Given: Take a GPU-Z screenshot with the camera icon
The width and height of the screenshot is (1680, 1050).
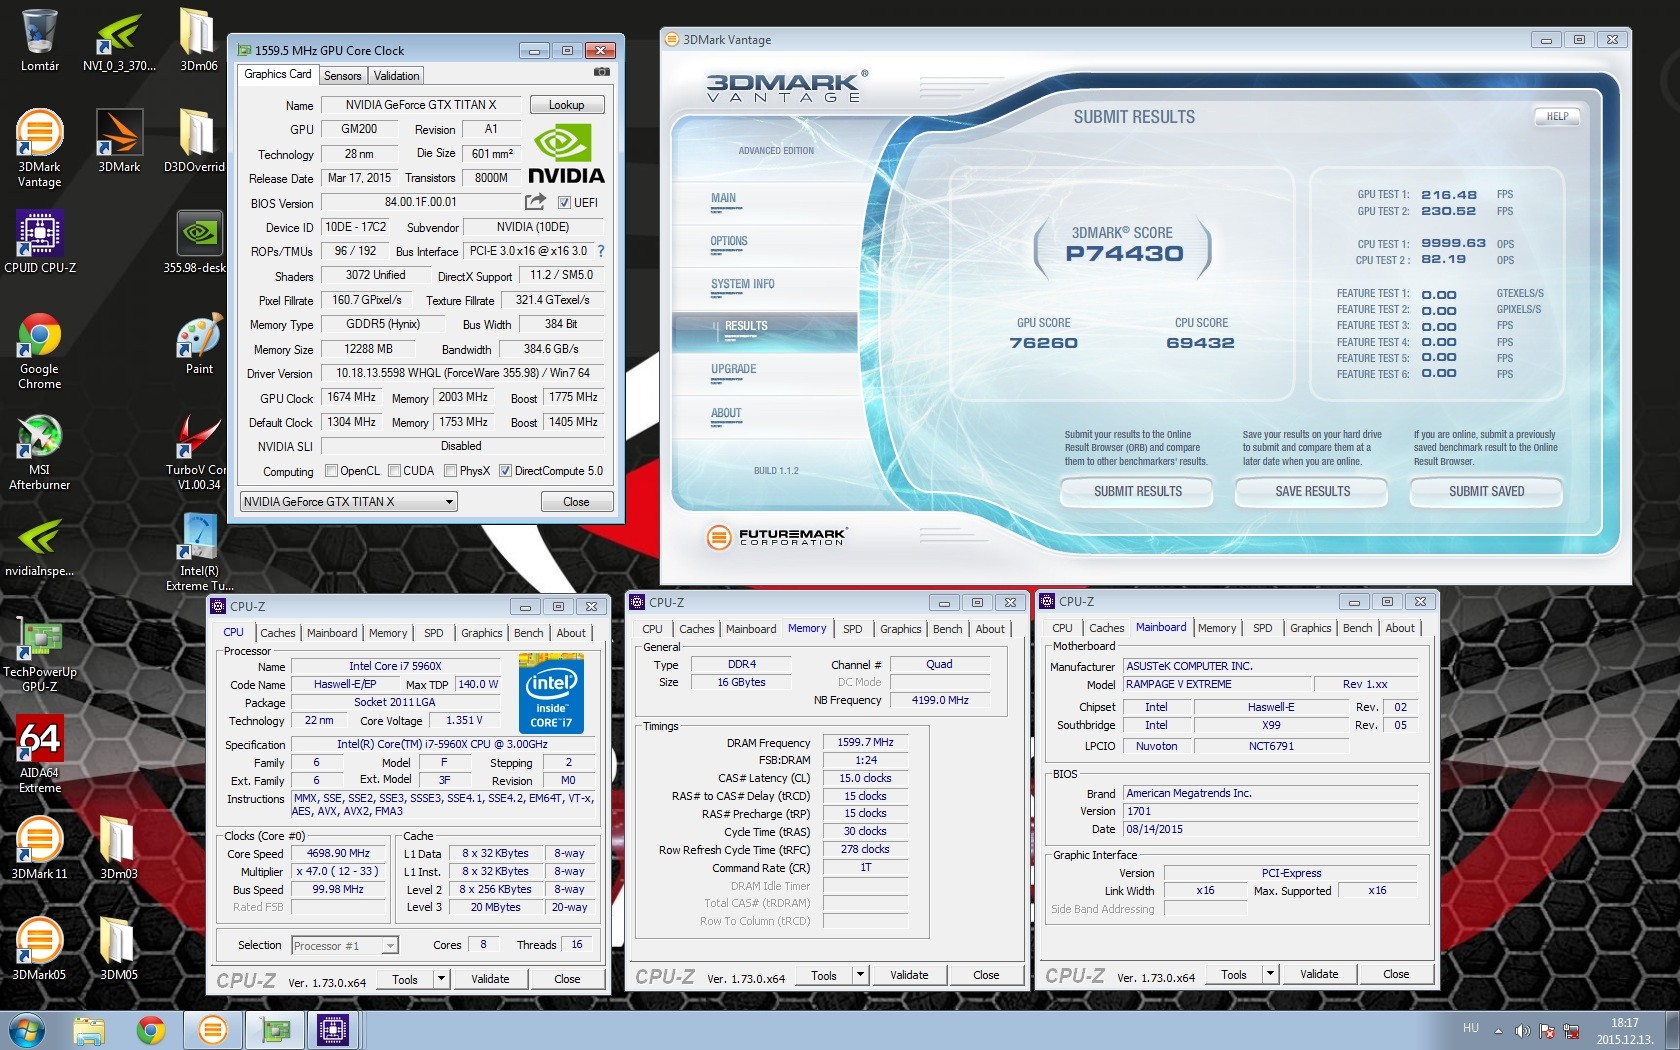Looking at the screenshot, I should pos(602,72).
